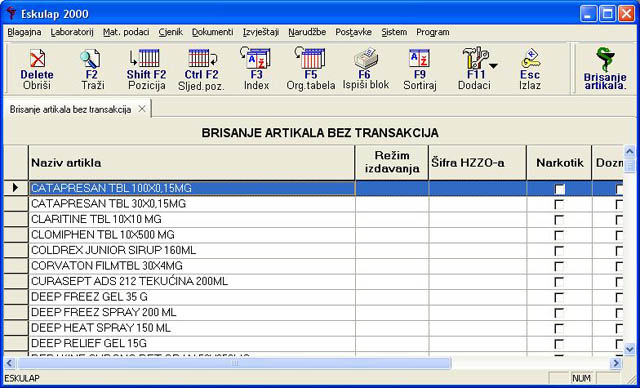The width and height of the screenshot is (640, 388).
Task: Maximize the Eskulap 2000 window
Action: coord(607,14)
